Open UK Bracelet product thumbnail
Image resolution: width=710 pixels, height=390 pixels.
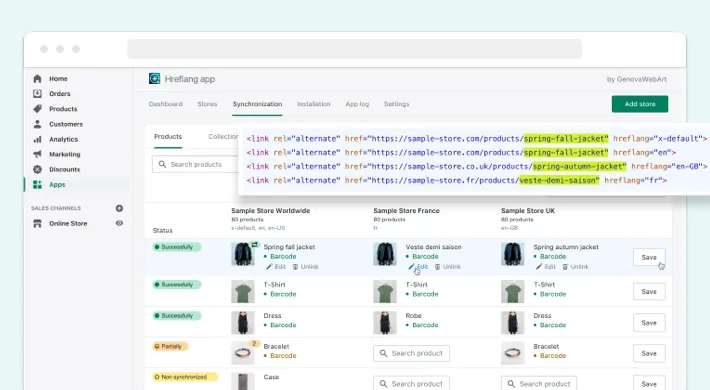tap(513, 353)
